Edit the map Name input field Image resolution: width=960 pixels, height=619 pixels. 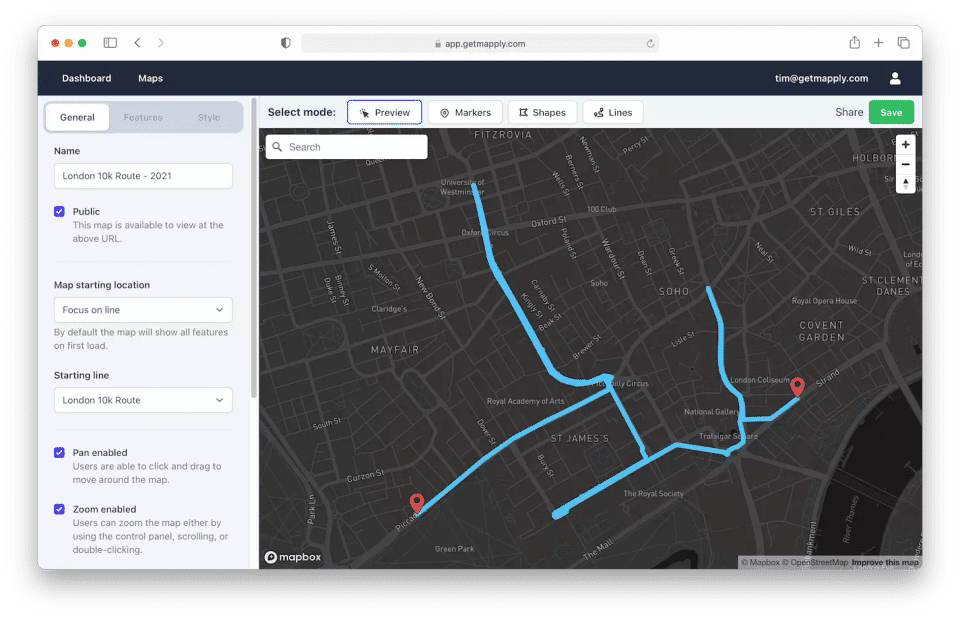[143, 176]
